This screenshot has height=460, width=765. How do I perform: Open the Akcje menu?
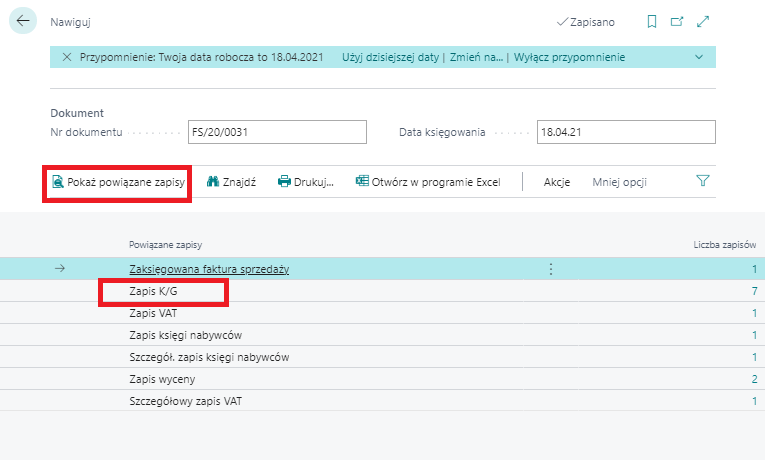[x=557, y=182]
